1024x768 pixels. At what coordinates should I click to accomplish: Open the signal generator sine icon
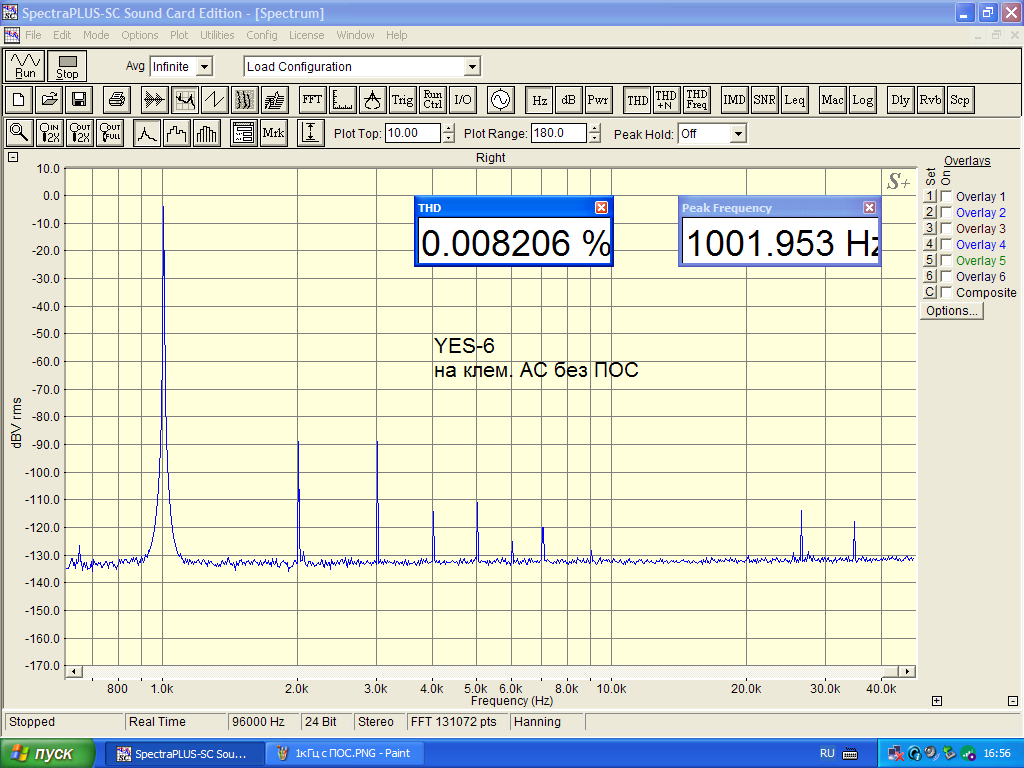[x=500, y=100]
